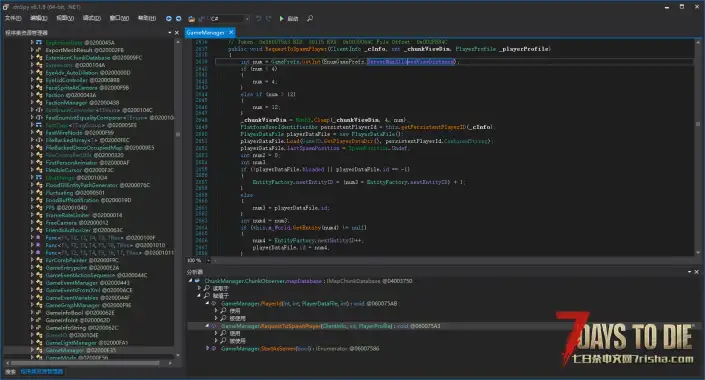
Task: Click the Faction class icon
Action: [x=39, y=95]
